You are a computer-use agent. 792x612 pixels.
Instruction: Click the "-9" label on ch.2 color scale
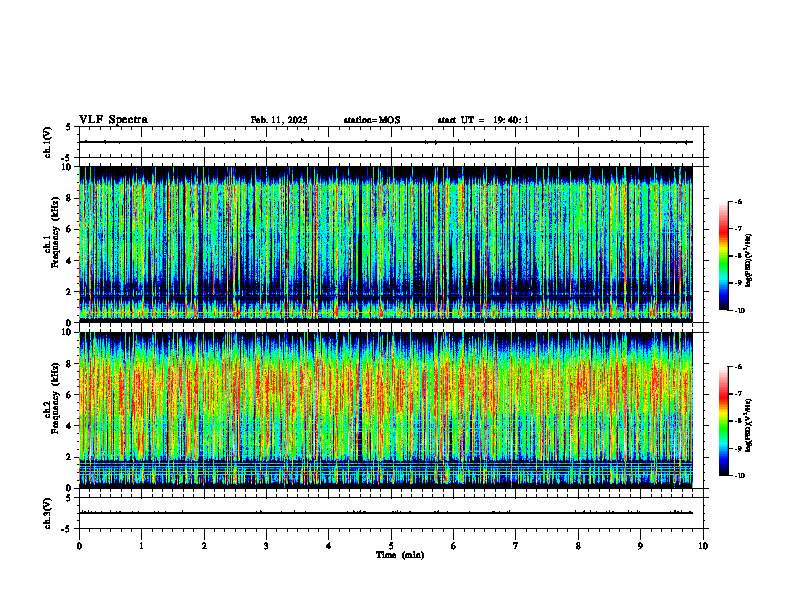click(738, 448)
